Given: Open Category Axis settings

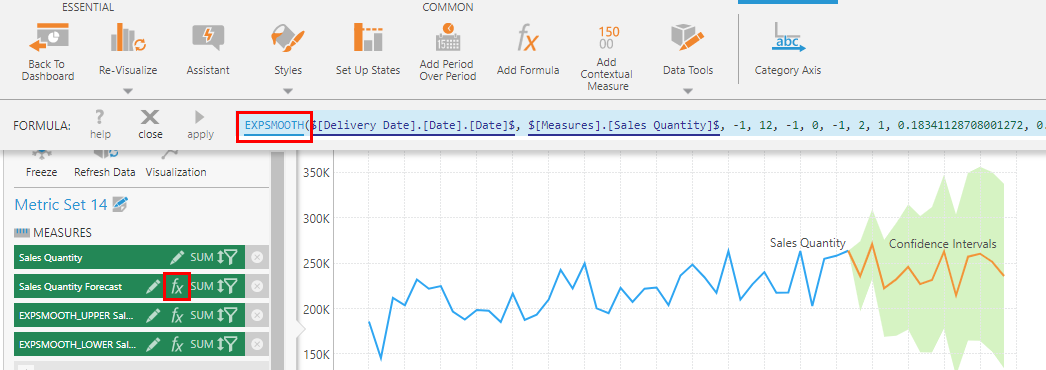Looking at the screenshot, I should [788, 37].
